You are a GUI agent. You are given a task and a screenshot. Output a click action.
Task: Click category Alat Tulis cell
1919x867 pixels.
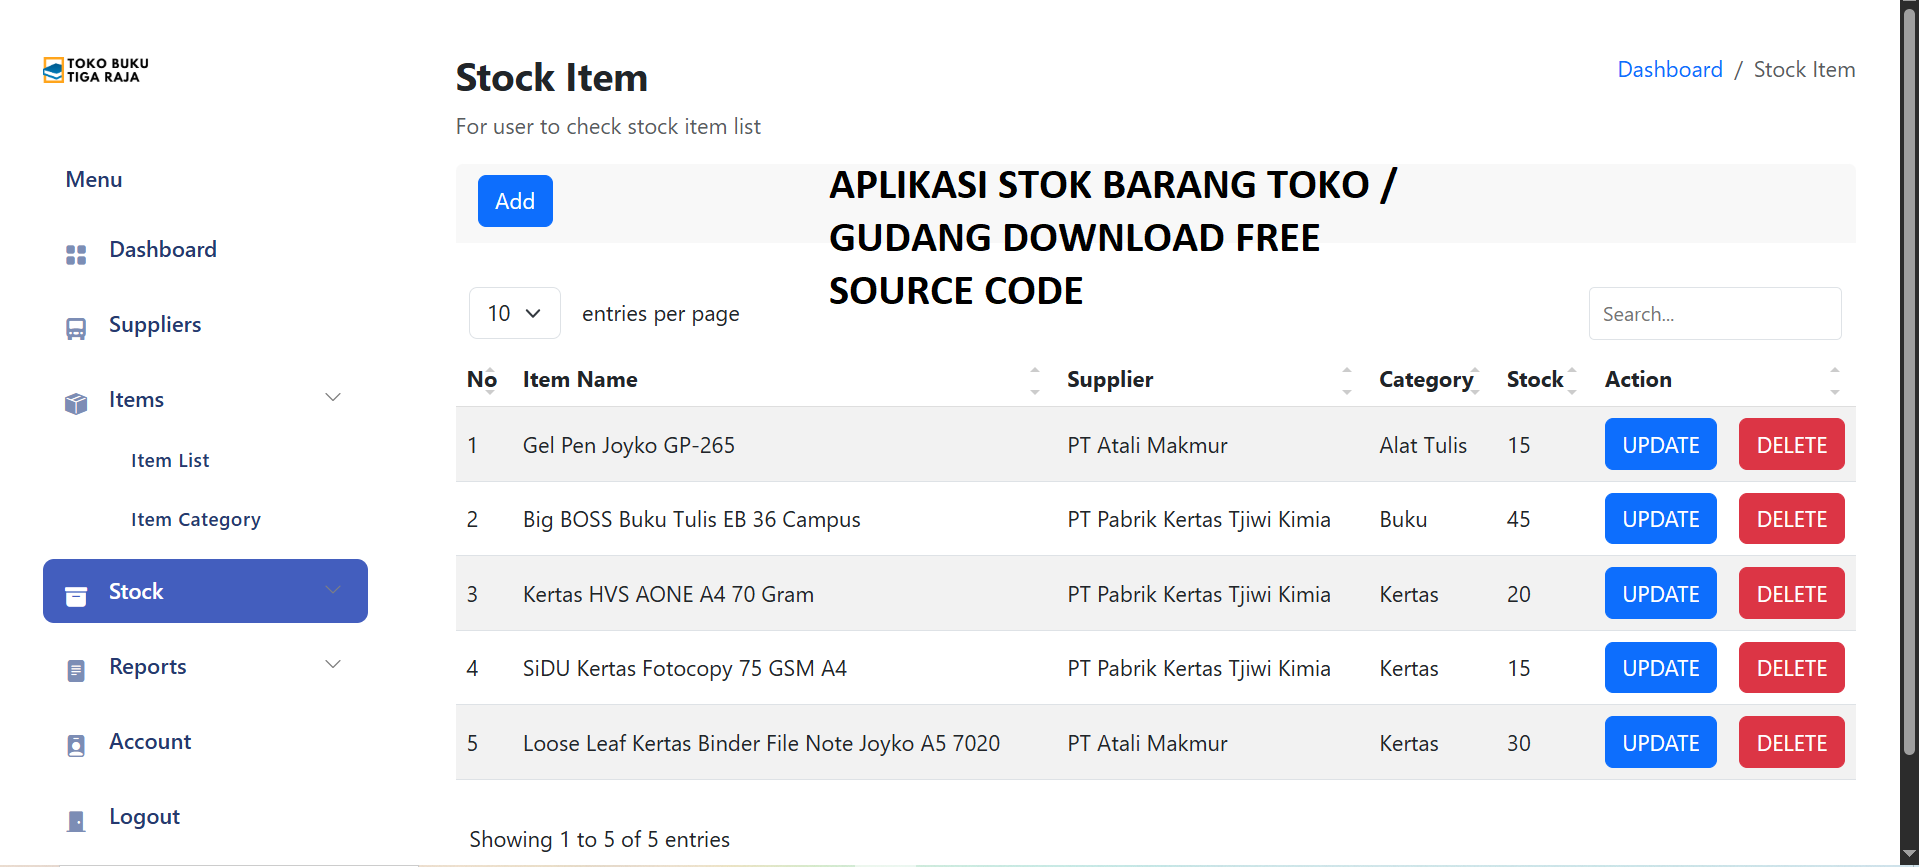point(1423,445)
